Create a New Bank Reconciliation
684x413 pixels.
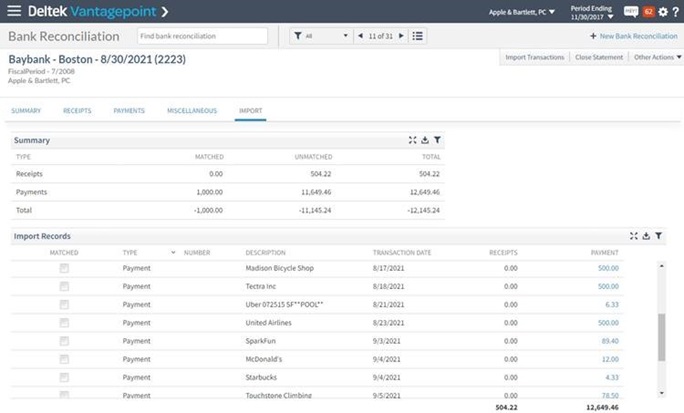(633, 36)
